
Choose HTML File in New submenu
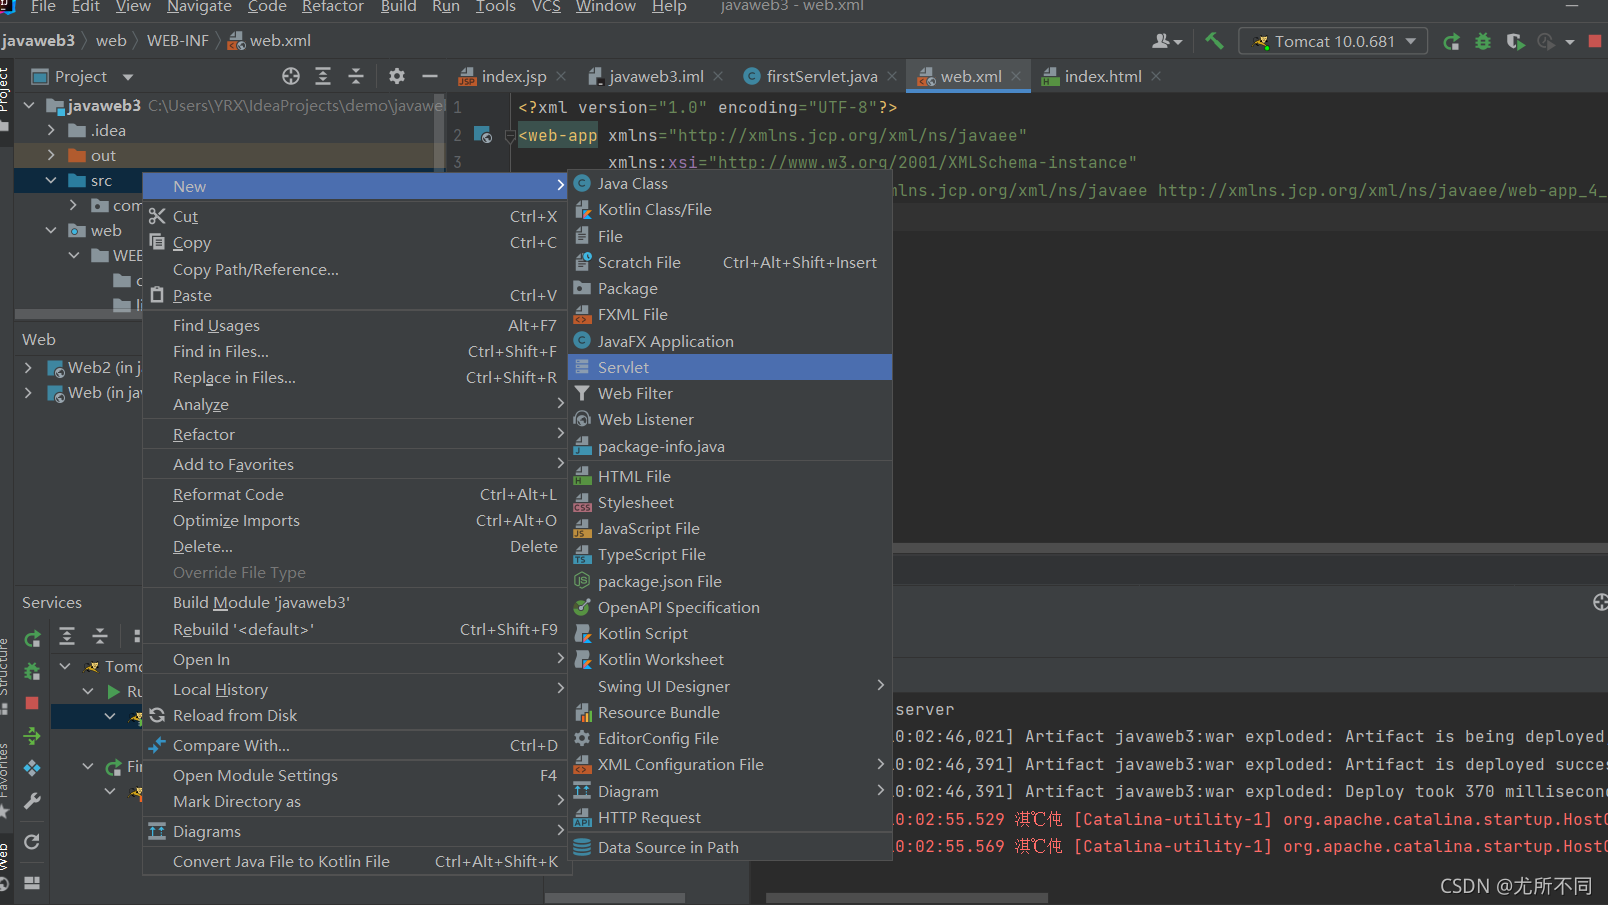pos(730,476)
